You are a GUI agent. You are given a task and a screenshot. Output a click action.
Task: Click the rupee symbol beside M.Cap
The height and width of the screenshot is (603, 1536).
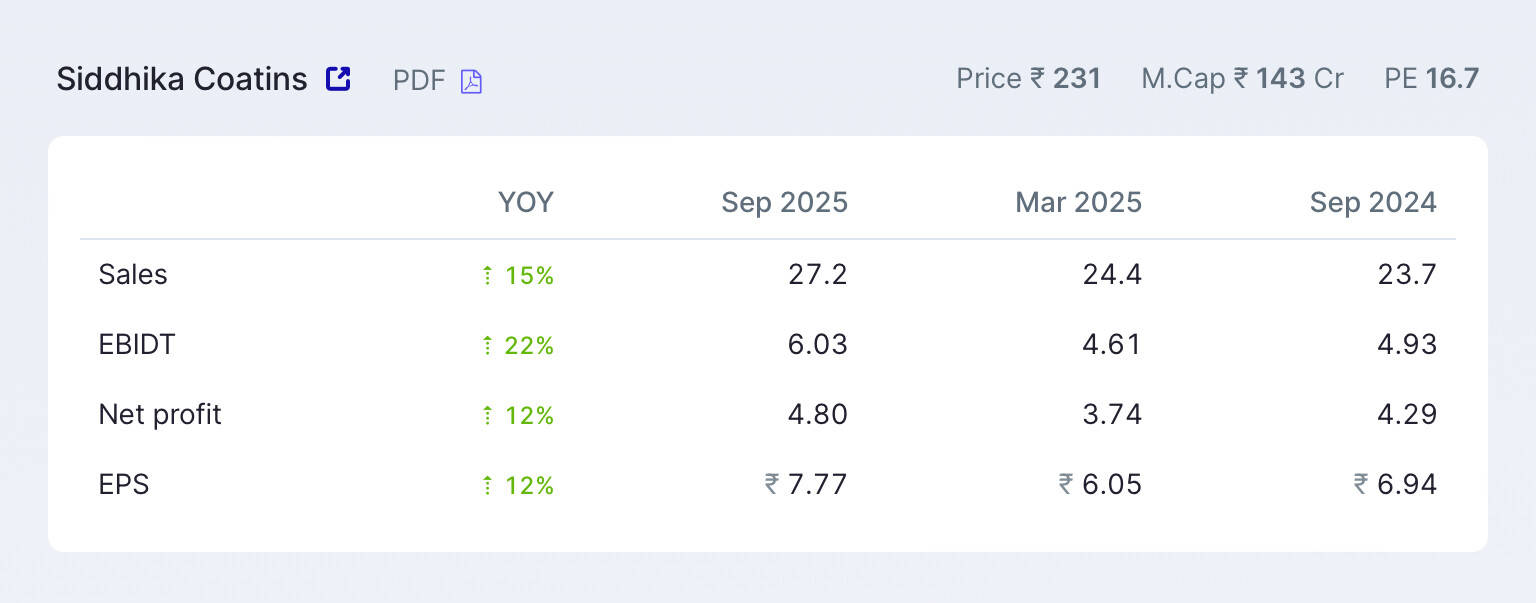[1241, 79]
